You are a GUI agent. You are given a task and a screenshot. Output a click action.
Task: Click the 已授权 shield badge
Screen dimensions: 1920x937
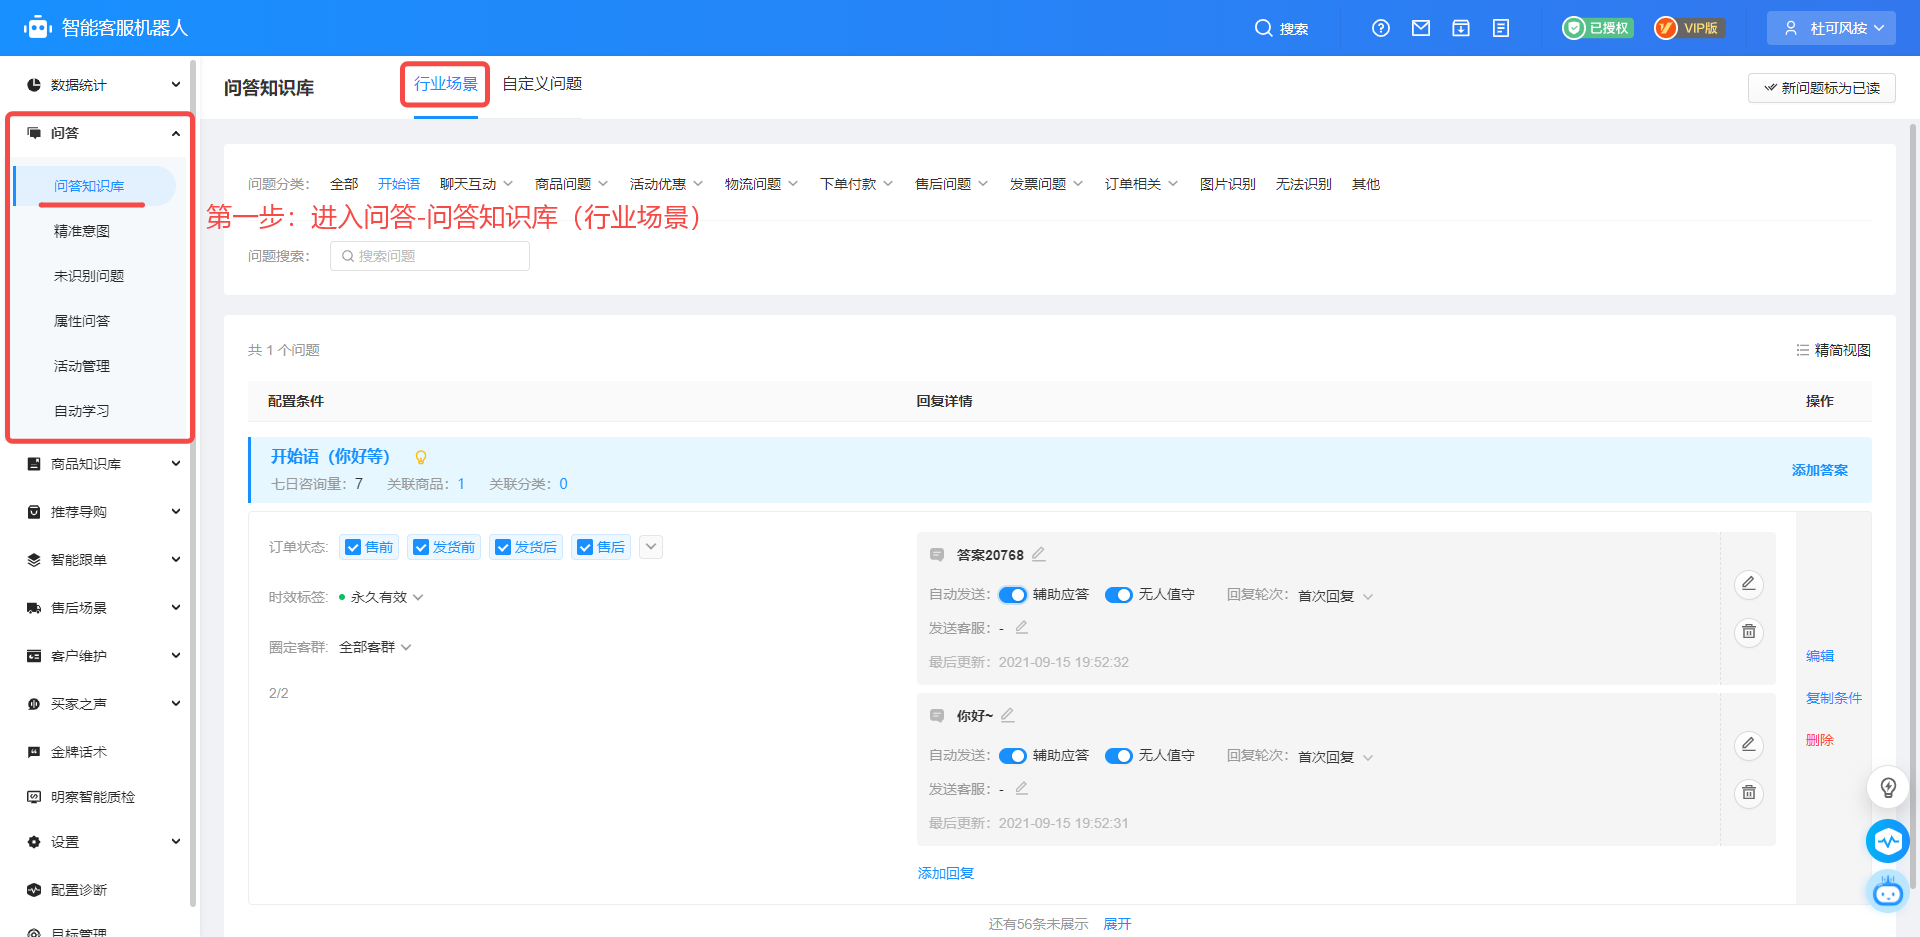point(1598,28)
